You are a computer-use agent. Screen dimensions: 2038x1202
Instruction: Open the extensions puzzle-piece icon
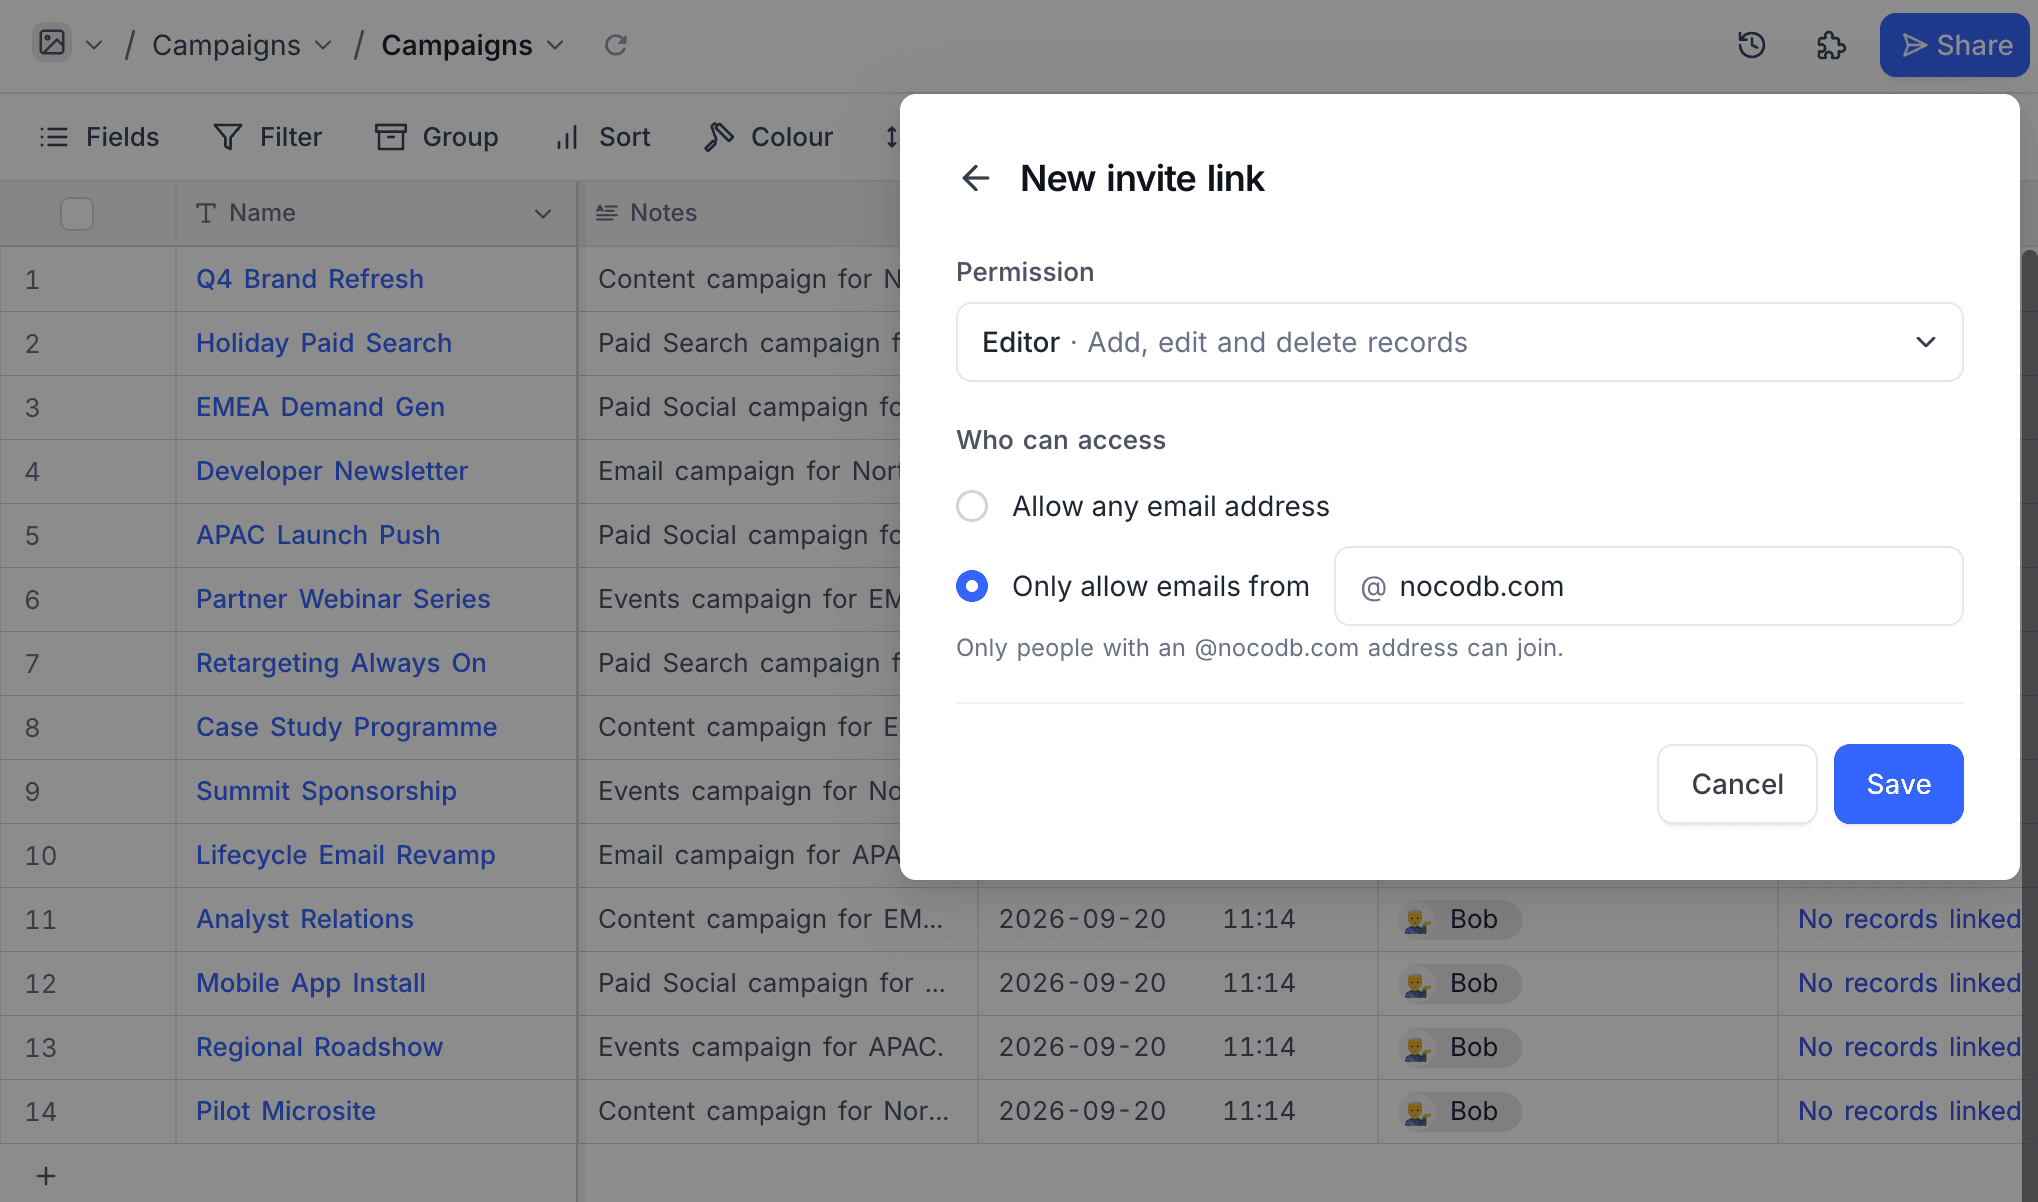click(x=1831, y=45)
